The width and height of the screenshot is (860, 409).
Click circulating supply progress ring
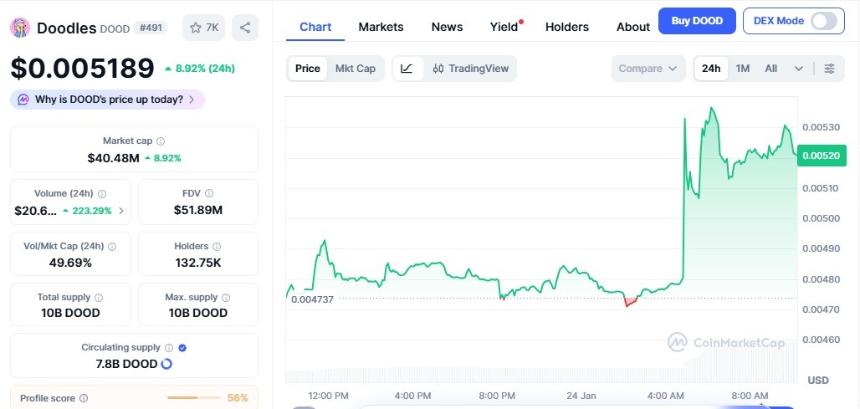(166, 363)
